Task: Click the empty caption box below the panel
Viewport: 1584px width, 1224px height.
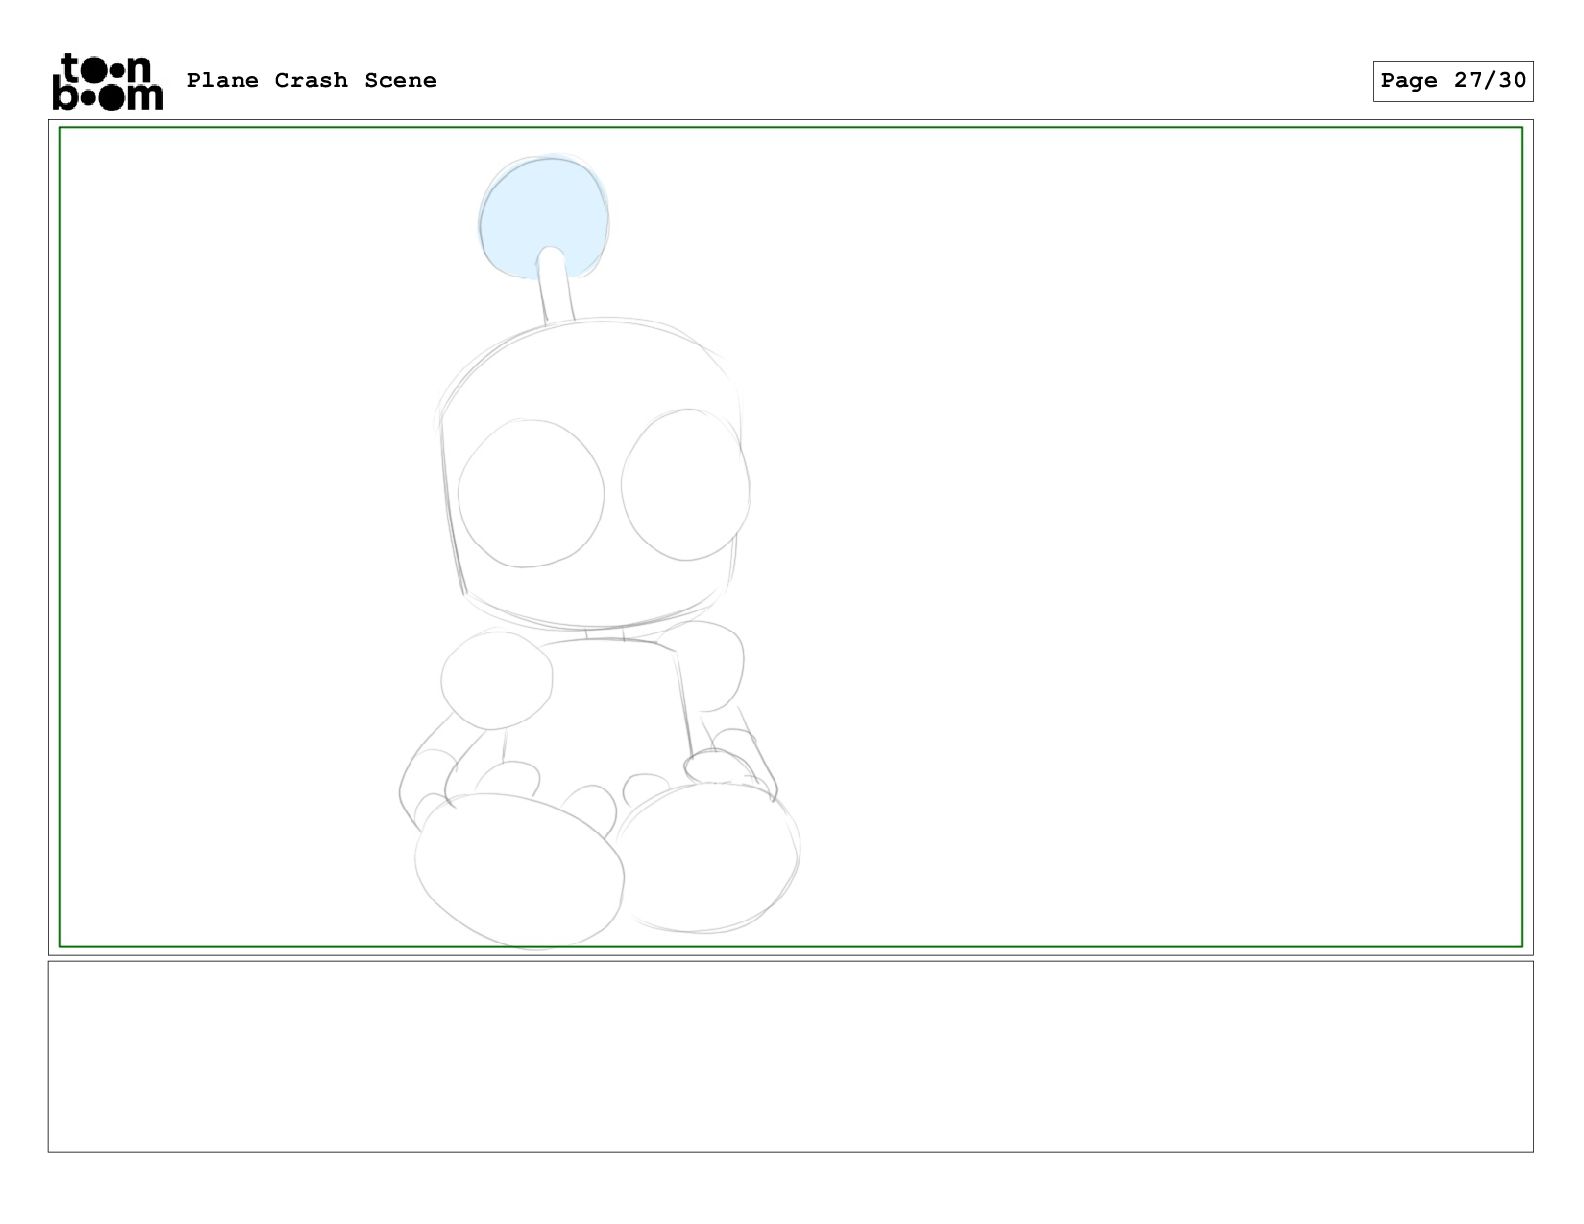Action: coord(790,1056)
